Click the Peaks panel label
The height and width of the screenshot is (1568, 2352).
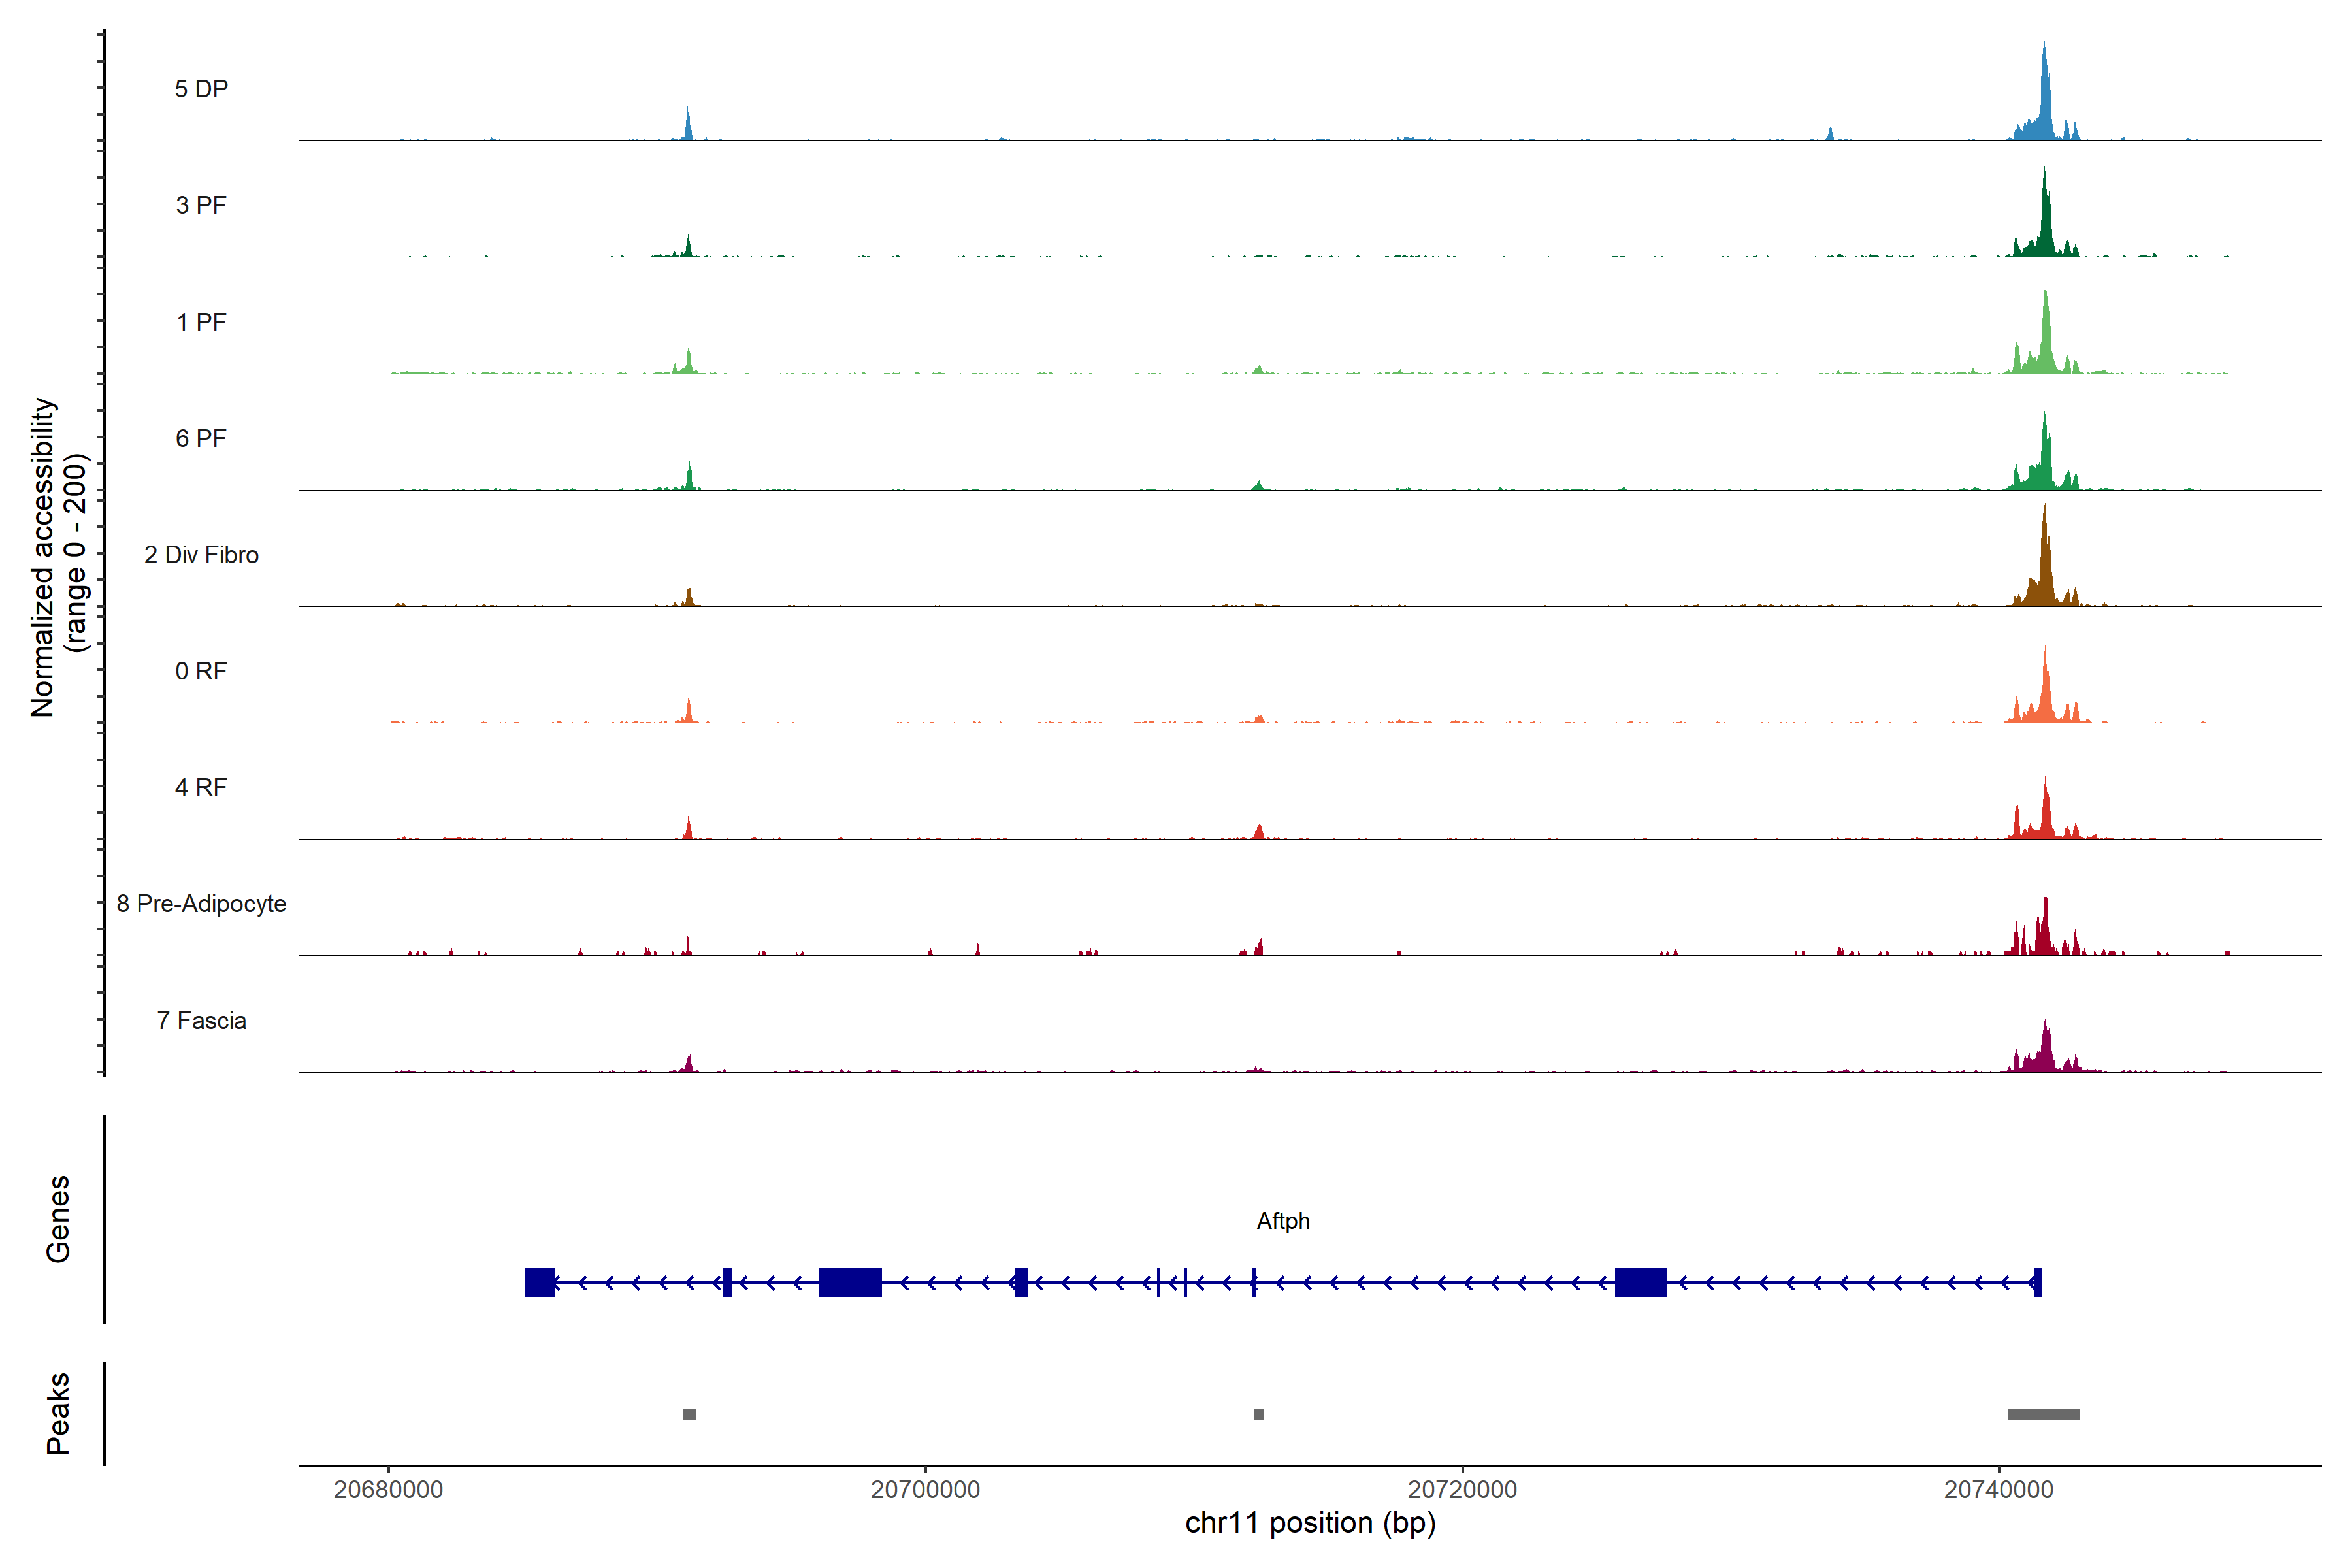(58, 1413)
